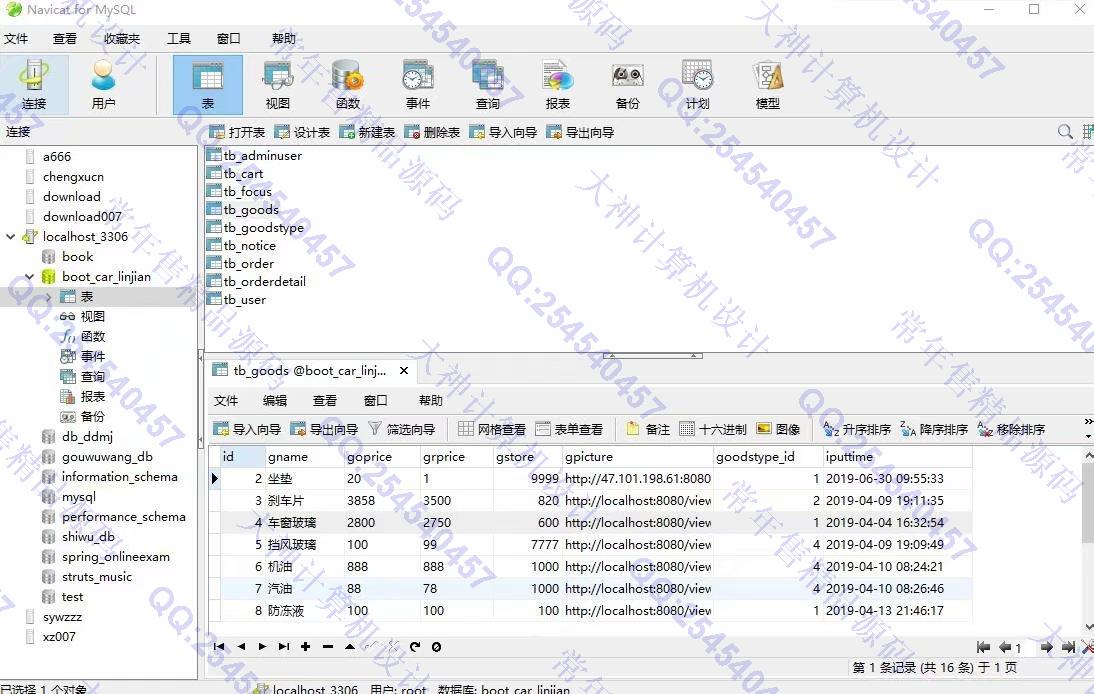Click the gouwuwang_db database in tree

click(x=107, y=457)
